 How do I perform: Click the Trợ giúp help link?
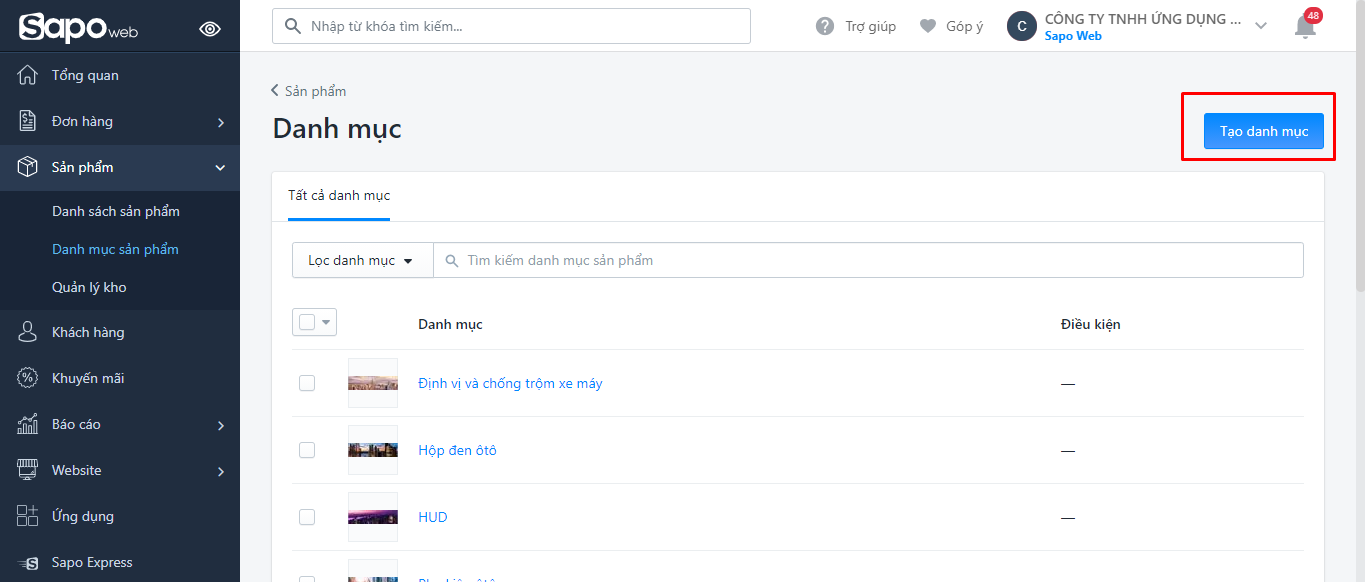point(871,26)
